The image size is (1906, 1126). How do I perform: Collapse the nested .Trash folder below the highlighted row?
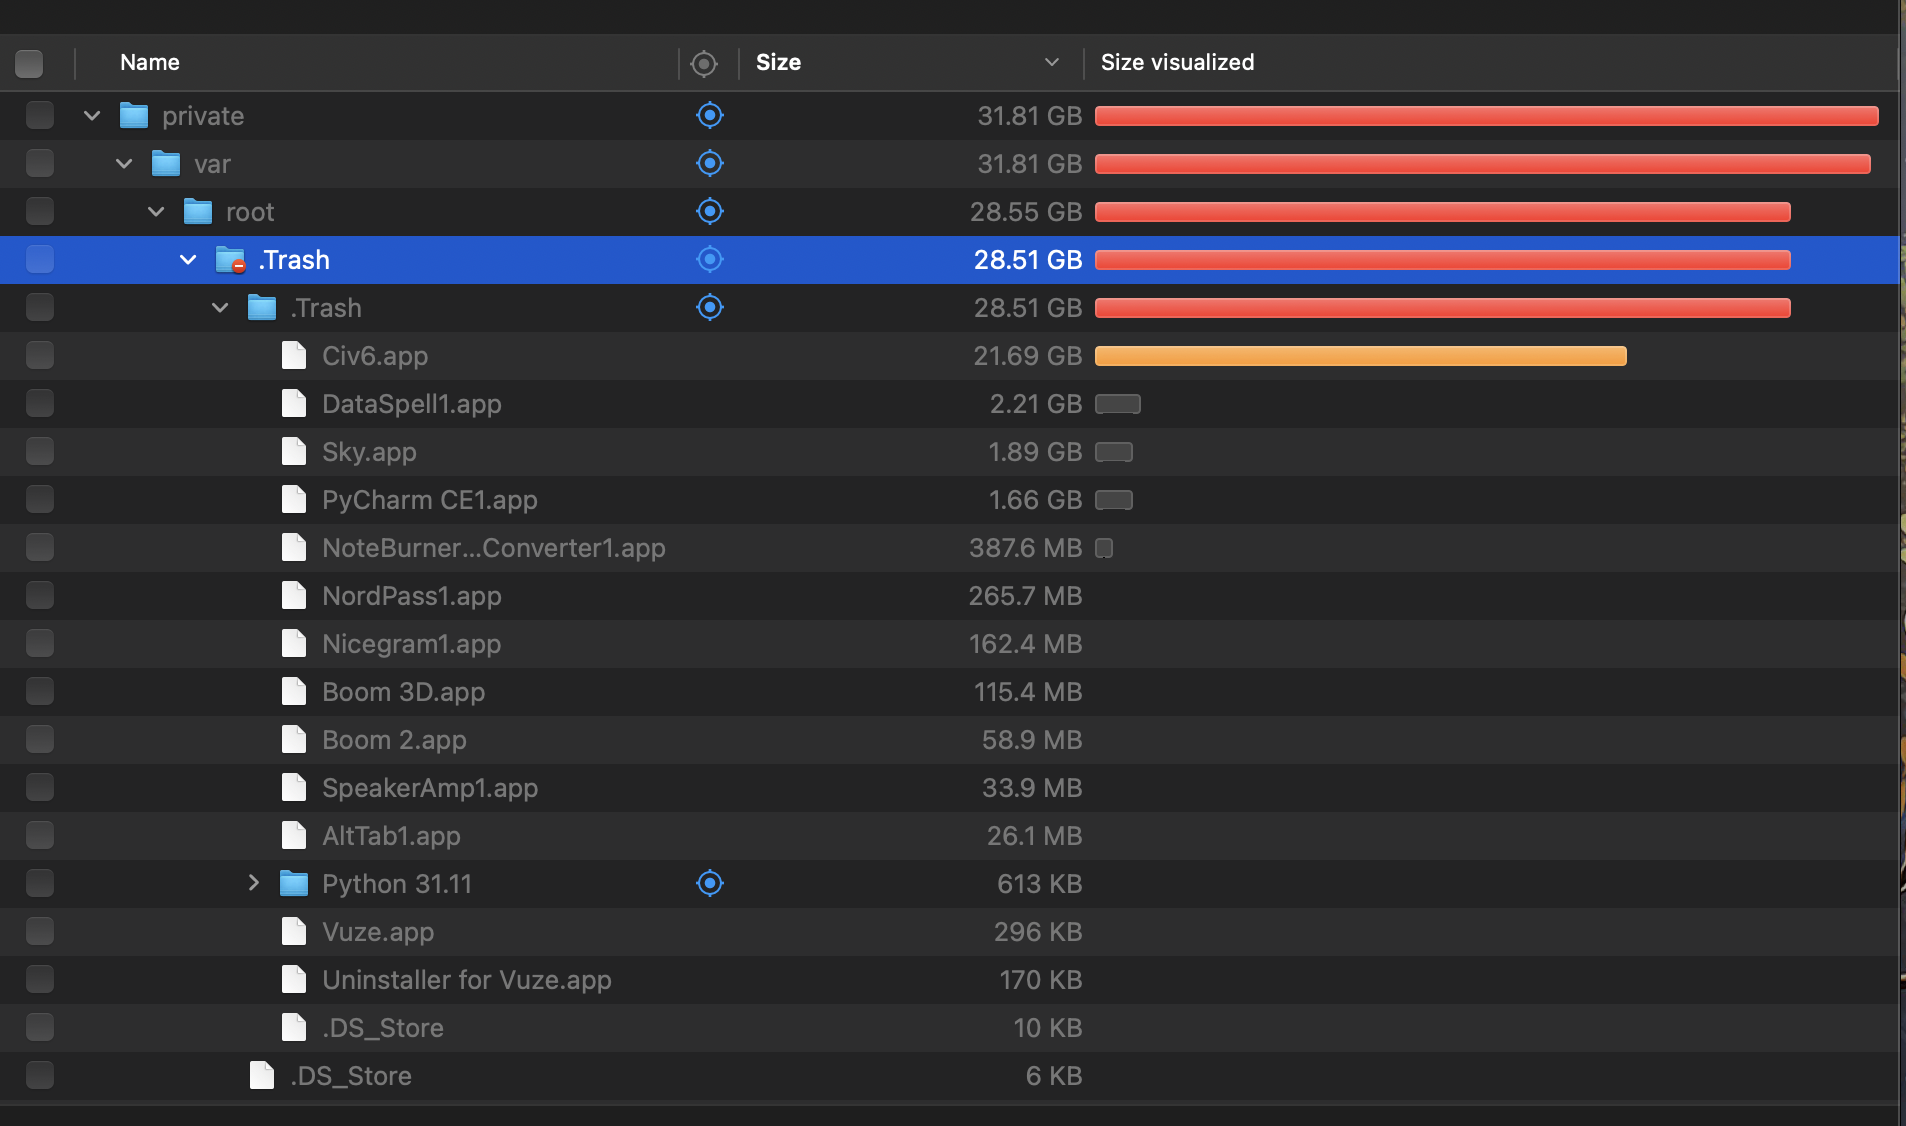[220, 308]
